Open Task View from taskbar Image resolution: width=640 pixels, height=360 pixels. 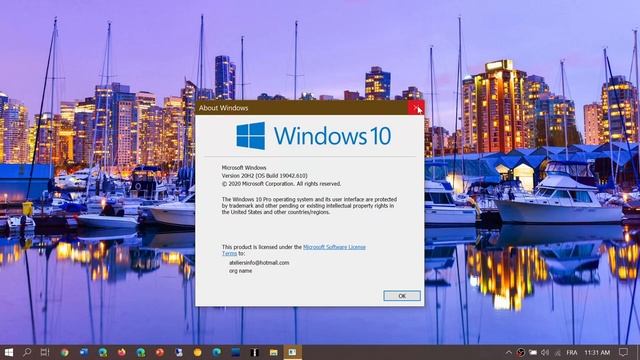(x=45, y=352)
